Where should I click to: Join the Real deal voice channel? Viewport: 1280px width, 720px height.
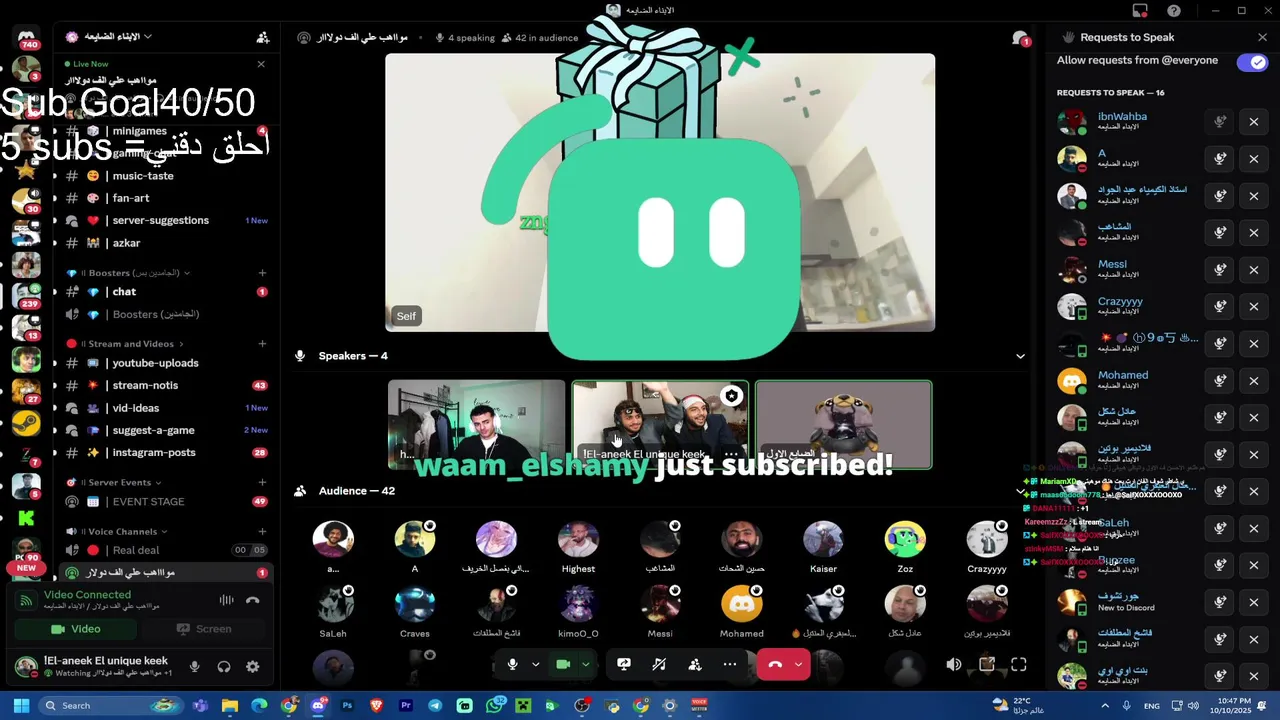(x=165, y=550)
